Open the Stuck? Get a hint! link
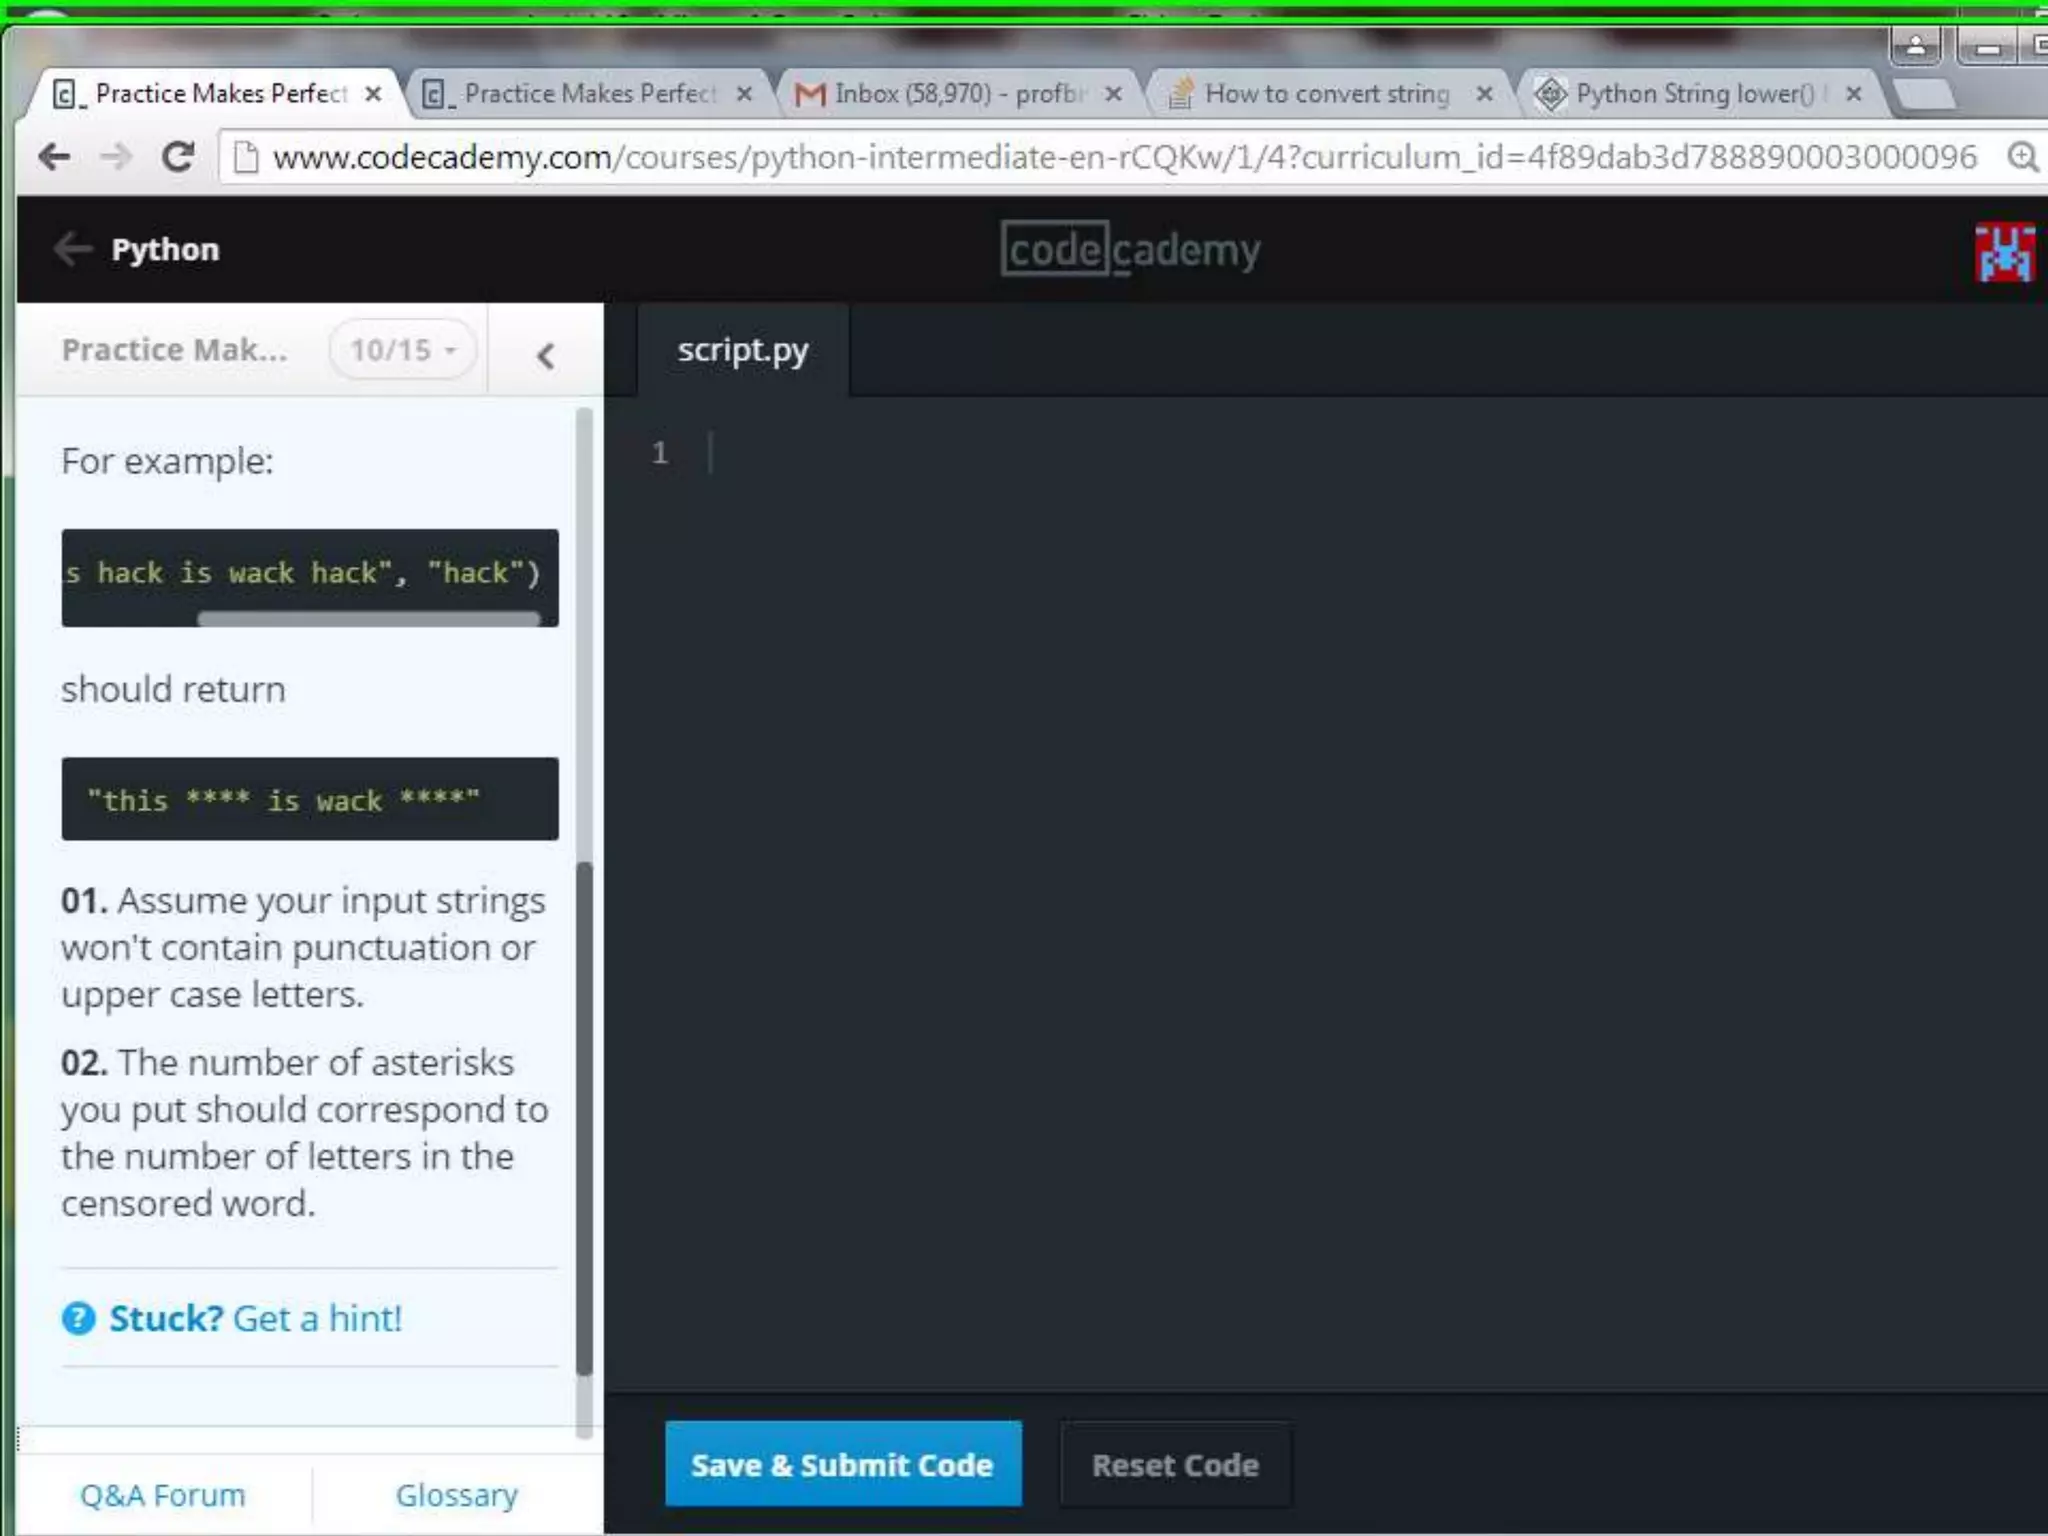 255,1319
